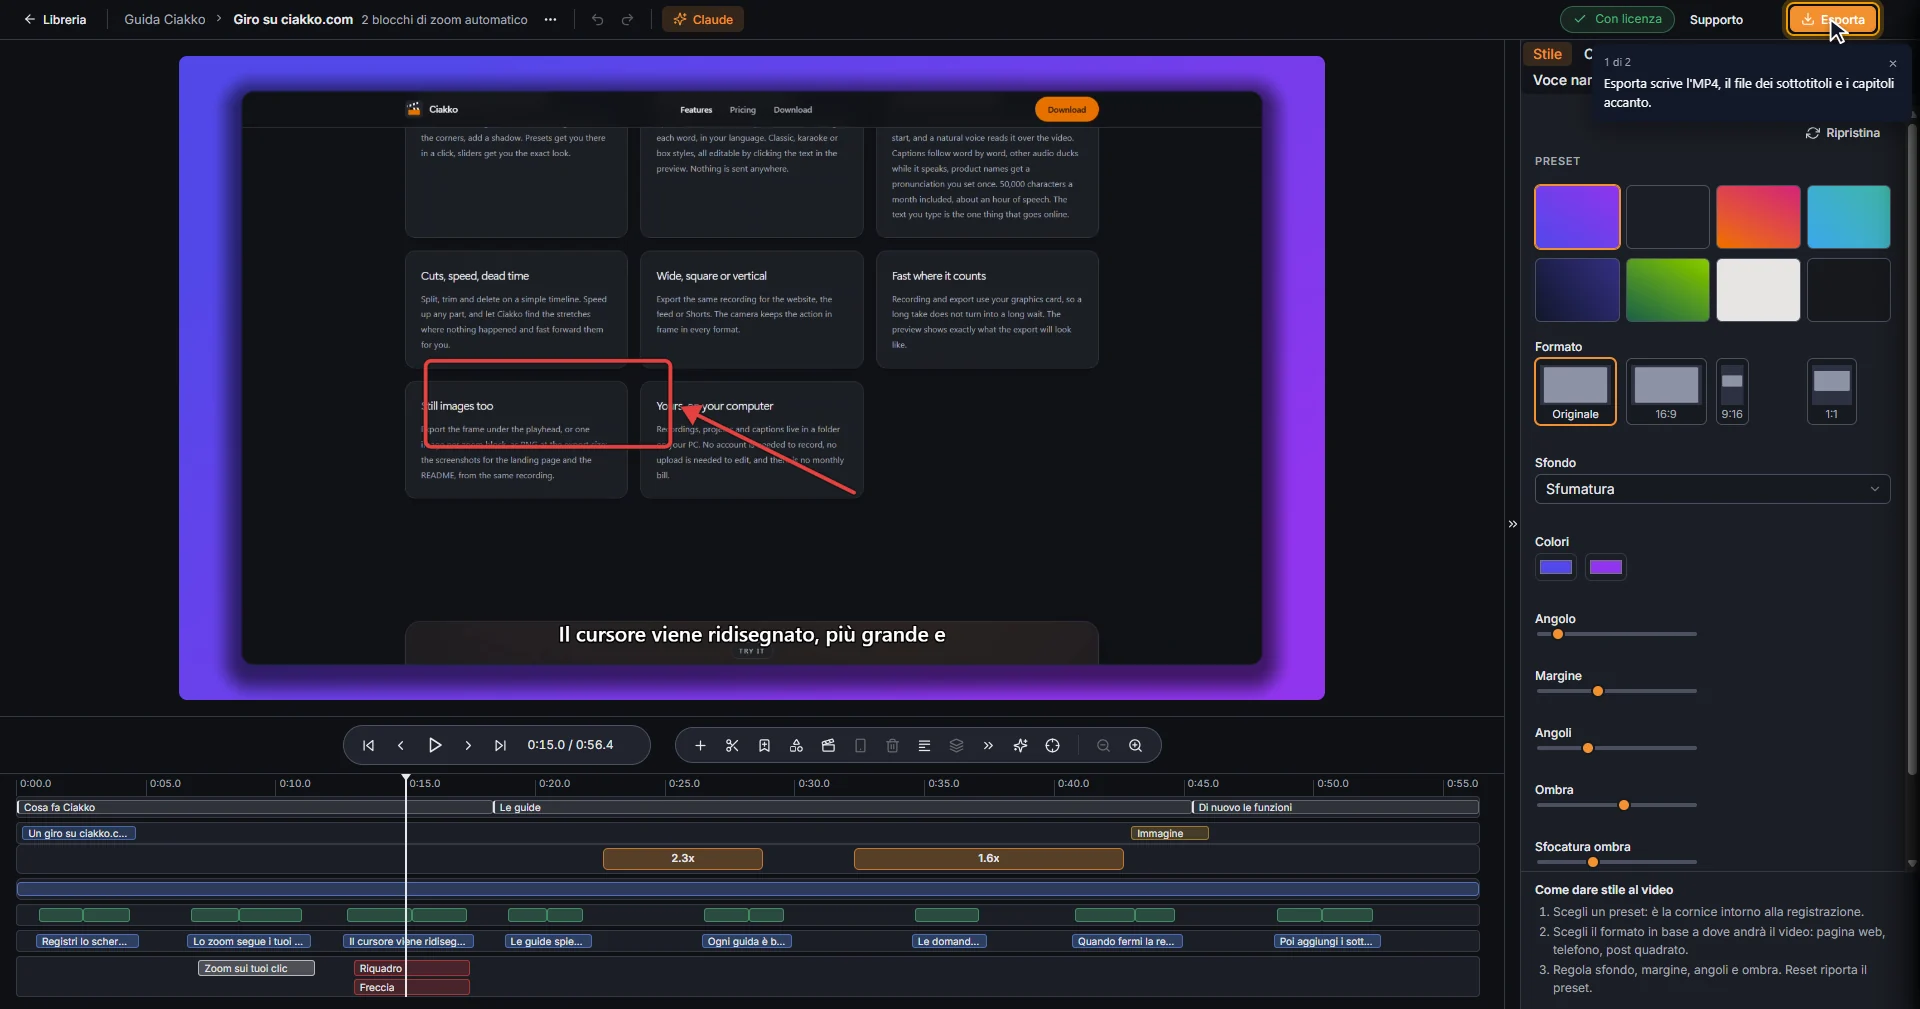Select the 1:1 square format
This screenshot has height=1009, width=1920.
point(1832,392)
